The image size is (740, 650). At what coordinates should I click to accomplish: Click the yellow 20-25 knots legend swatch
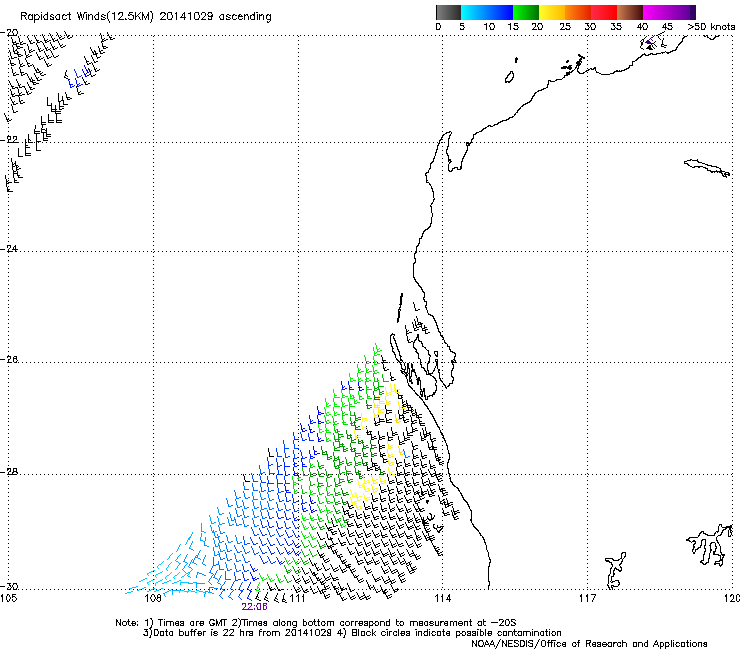click(x=552, y=12)
